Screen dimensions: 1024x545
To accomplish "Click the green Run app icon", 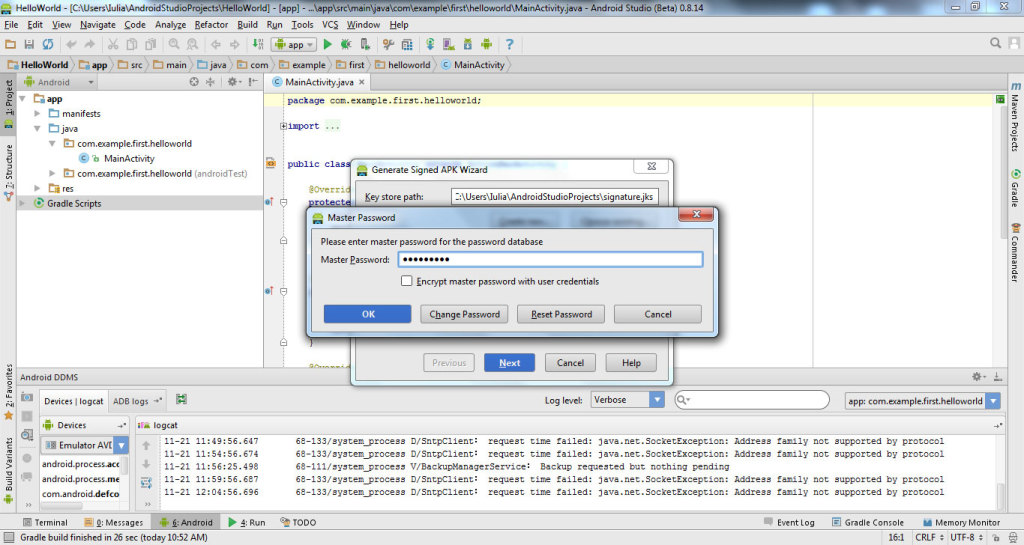I will (328, 44).
